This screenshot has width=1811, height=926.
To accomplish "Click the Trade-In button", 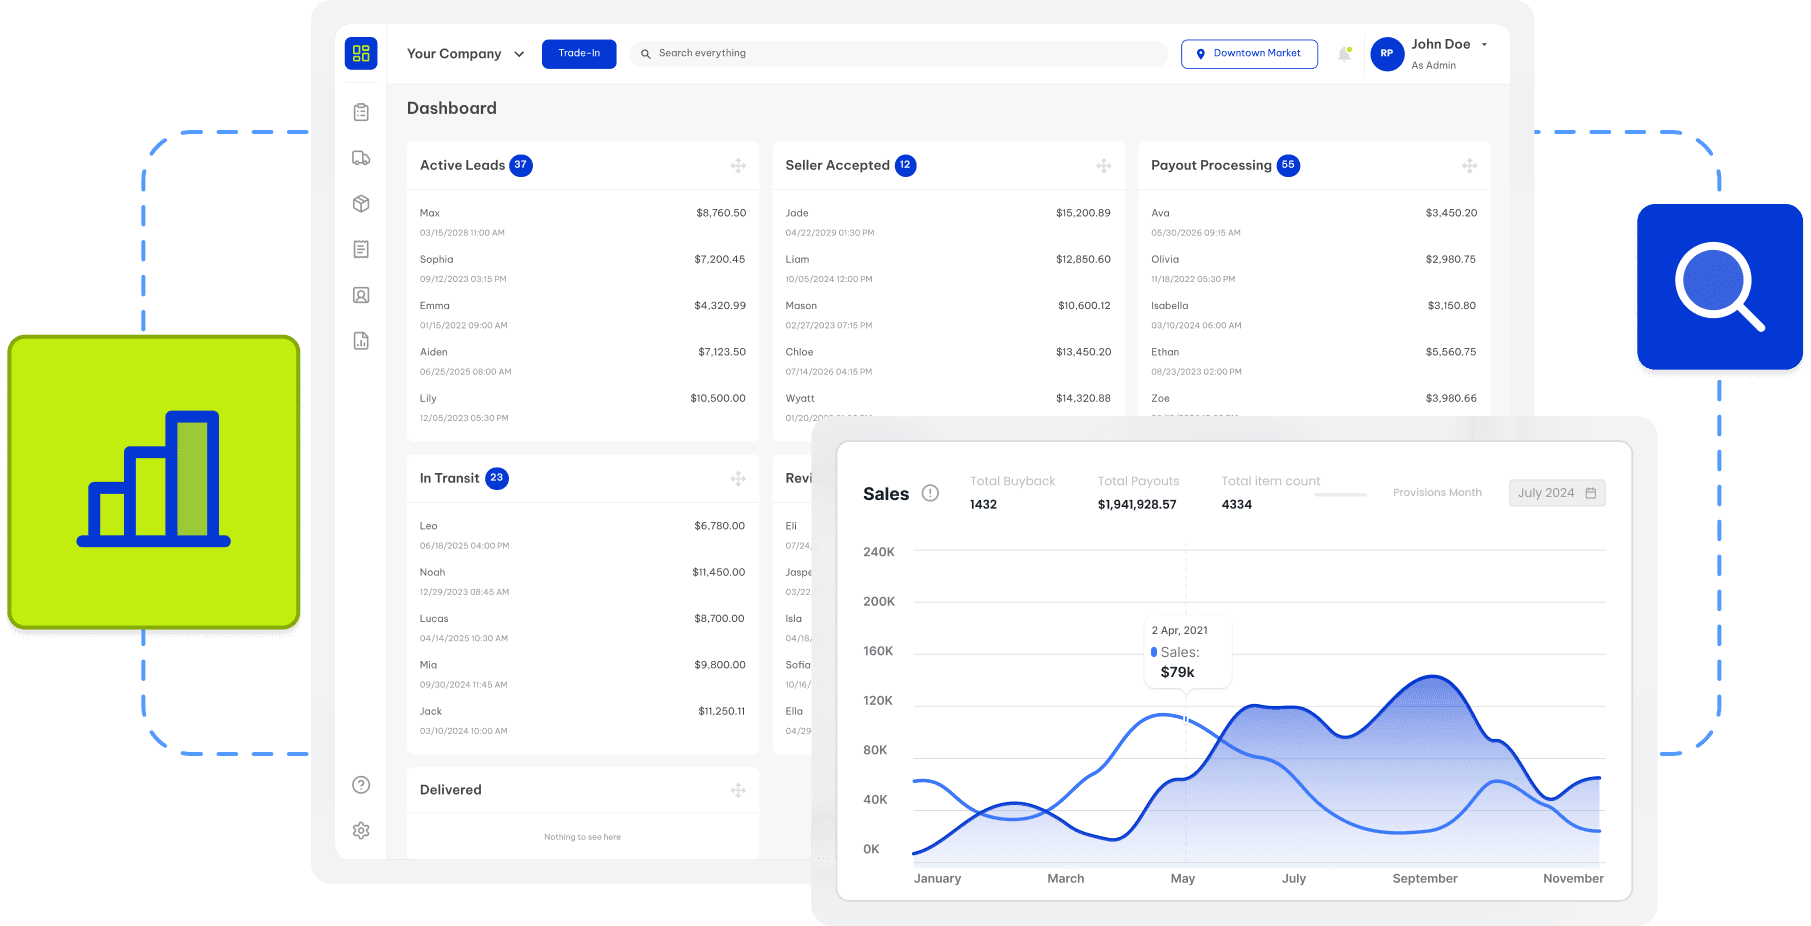I will (579, 54).
